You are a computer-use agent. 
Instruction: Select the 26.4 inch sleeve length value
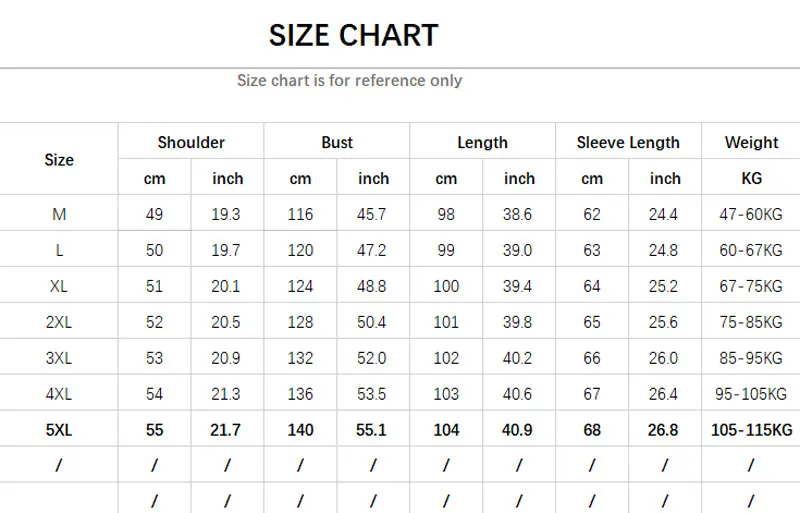pyautogui.click(x=664, y=394)
